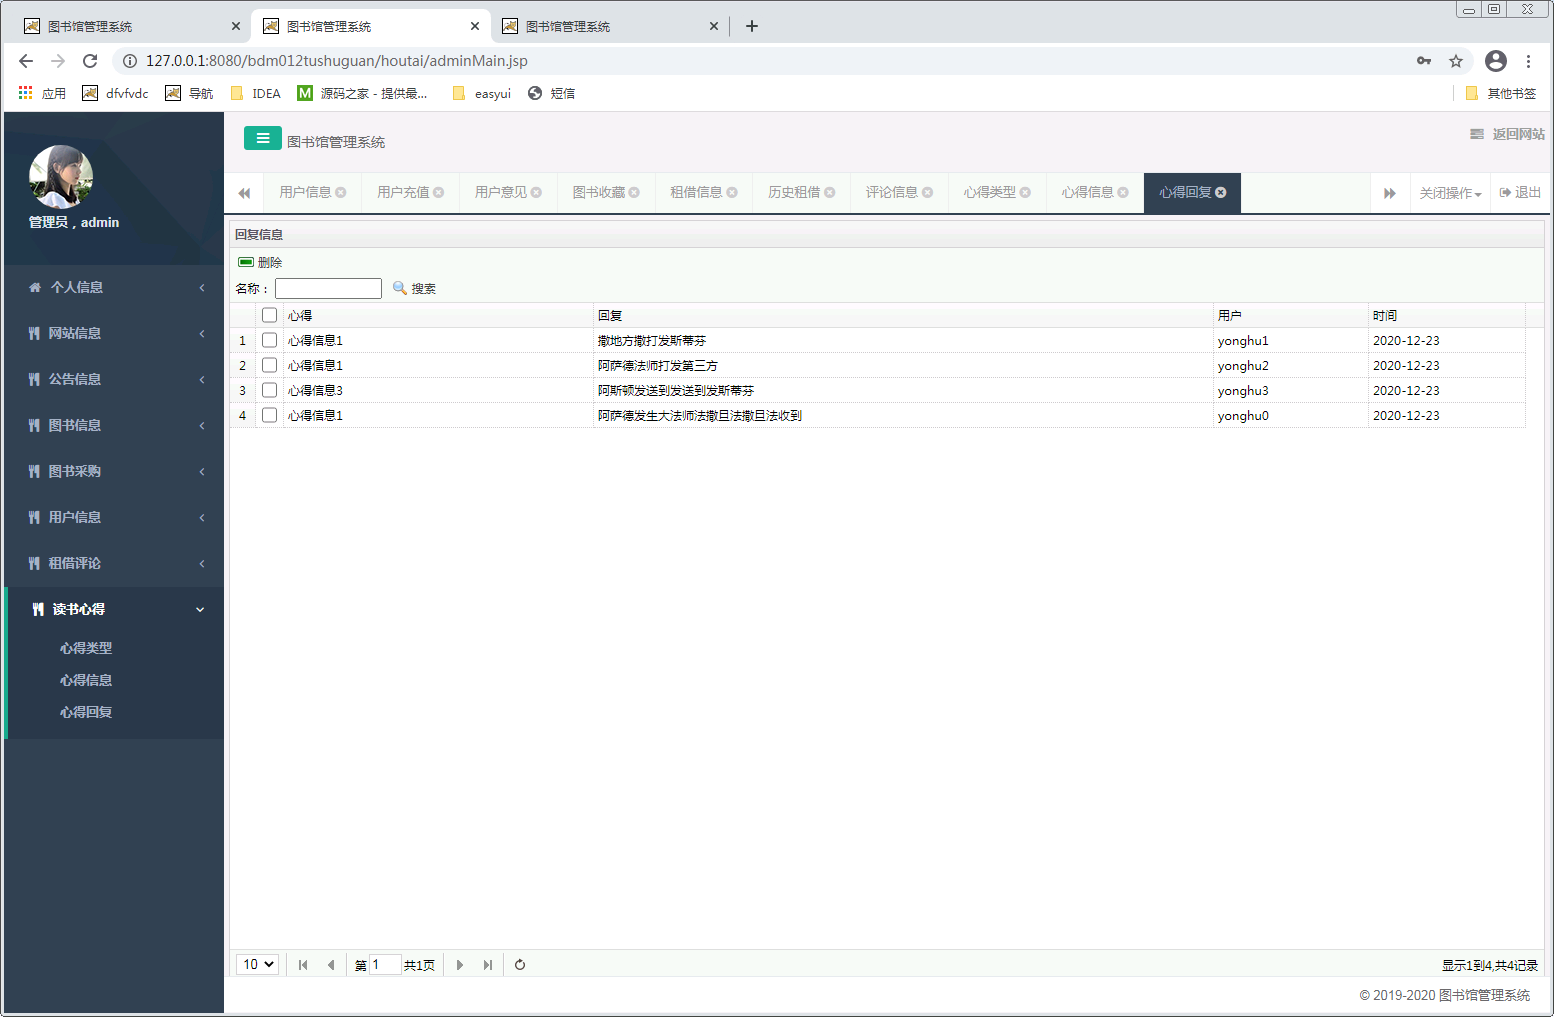The width and height of the screenshot is (1554, 1017).
Task: Go to next page in pagination bar
Action: (460, 965)
